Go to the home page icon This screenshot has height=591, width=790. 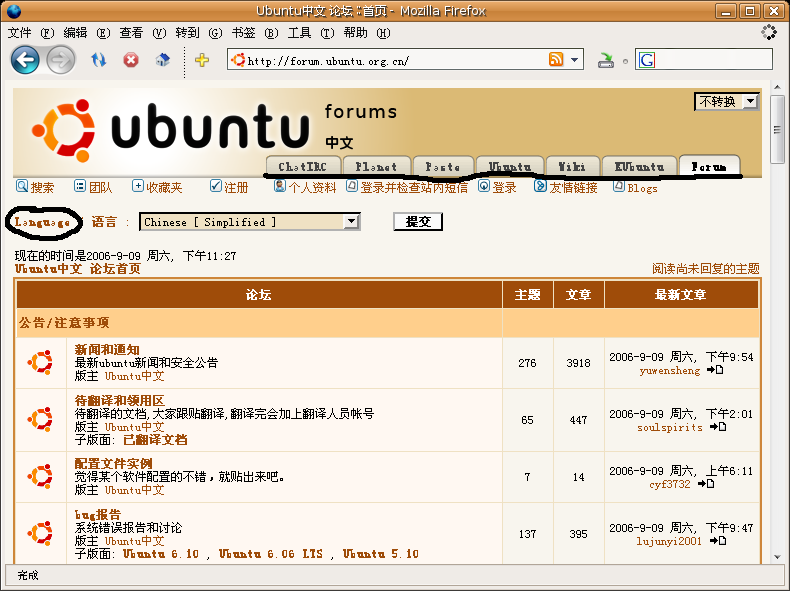163,60
